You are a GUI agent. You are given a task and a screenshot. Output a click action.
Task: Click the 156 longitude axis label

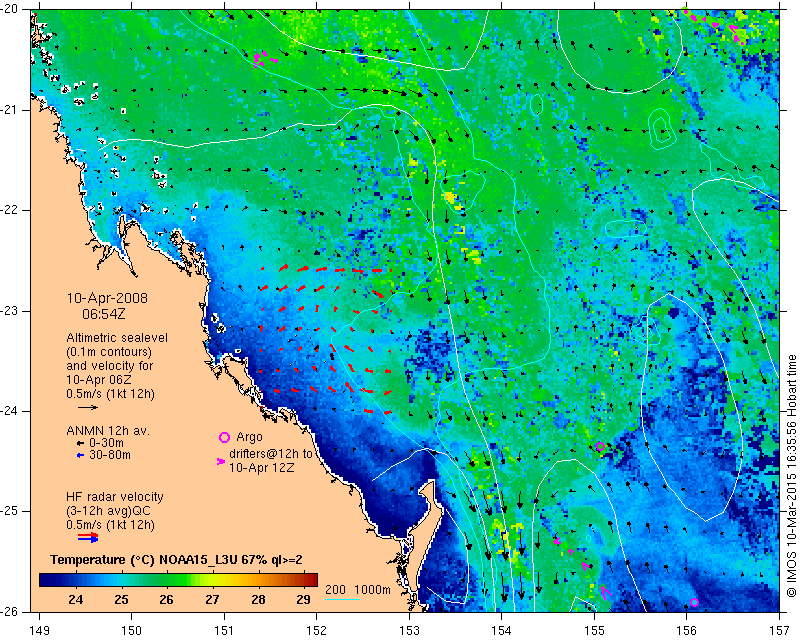pyautogui.click(x=687, y=631)
